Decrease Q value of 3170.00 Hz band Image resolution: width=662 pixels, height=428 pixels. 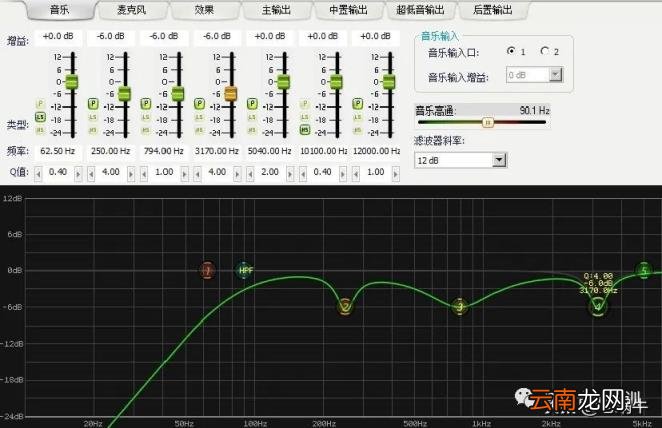coord(197,173)
